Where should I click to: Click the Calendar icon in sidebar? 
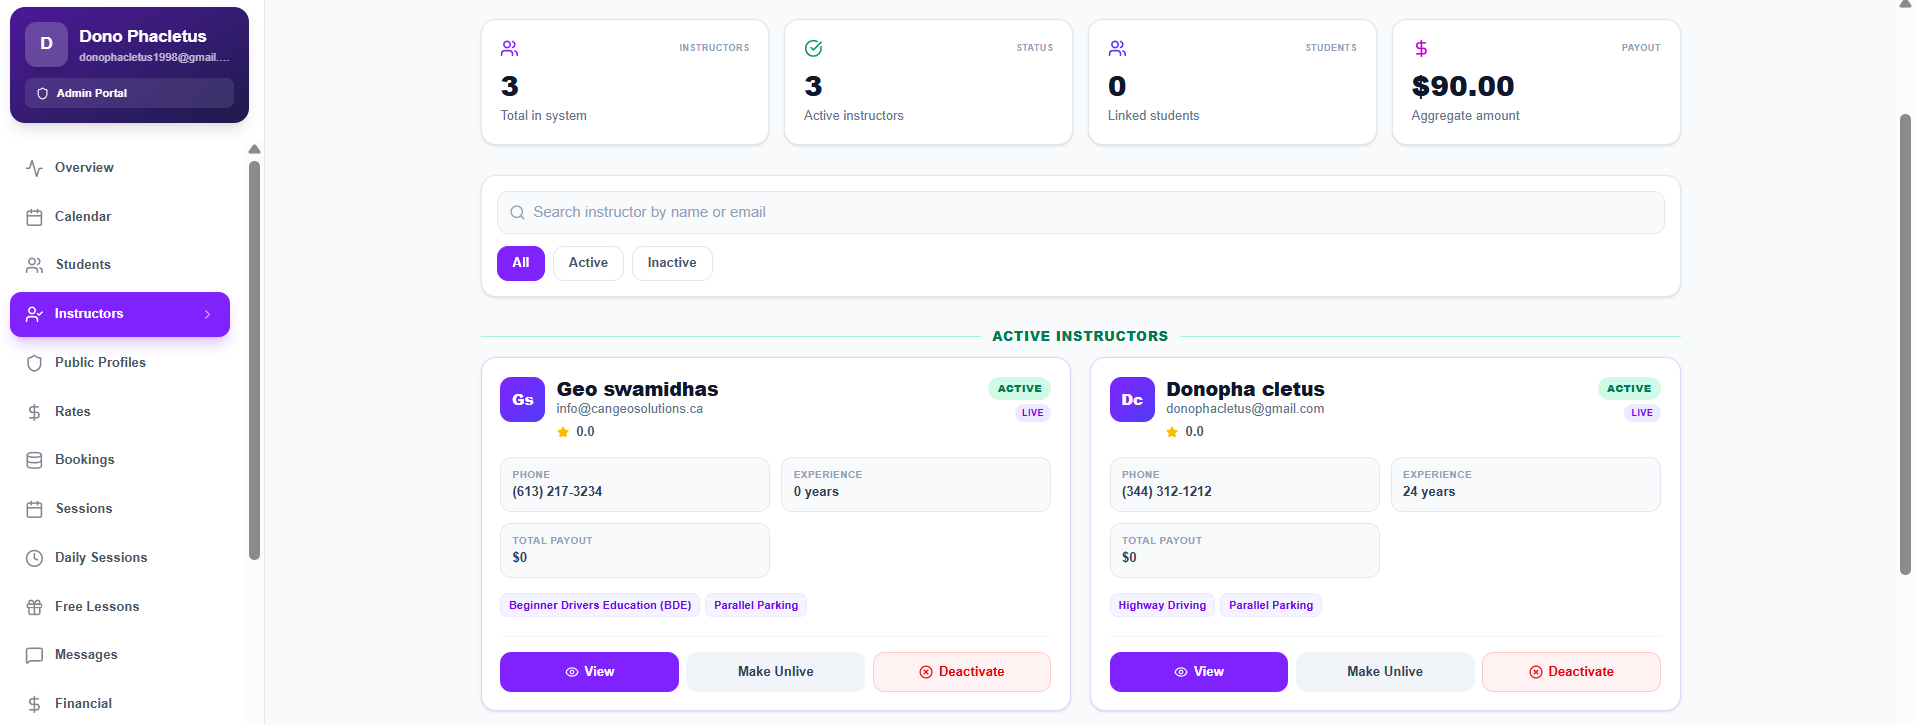[34, 217]
